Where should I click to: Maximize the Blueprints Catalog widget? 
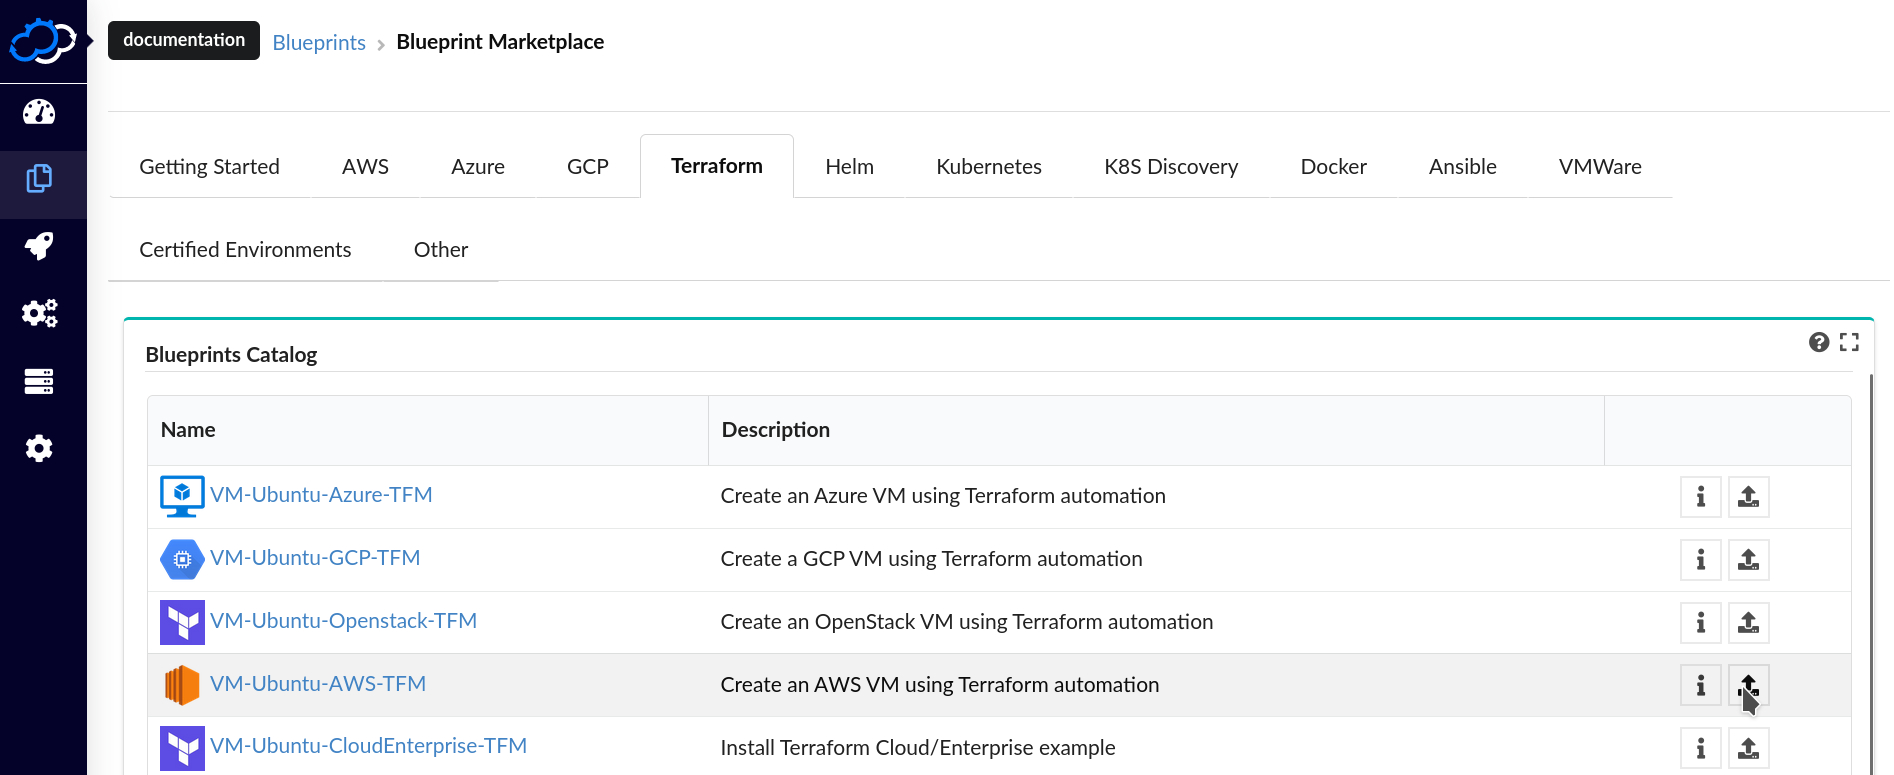1849,342
